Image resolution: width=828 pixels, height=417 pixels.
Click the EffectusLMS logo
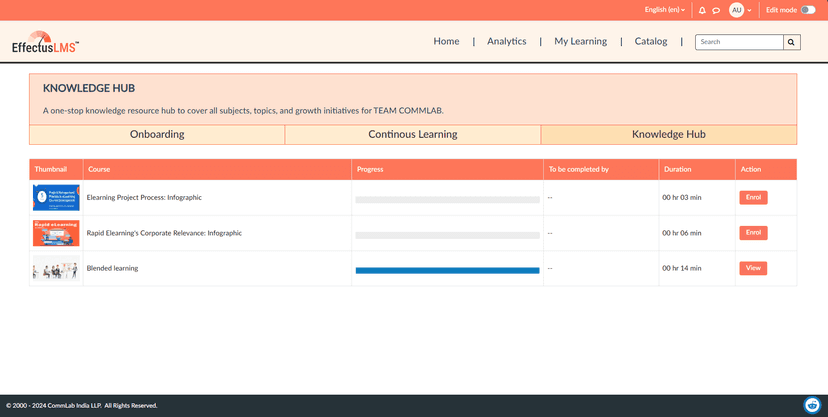click(45, 42)
